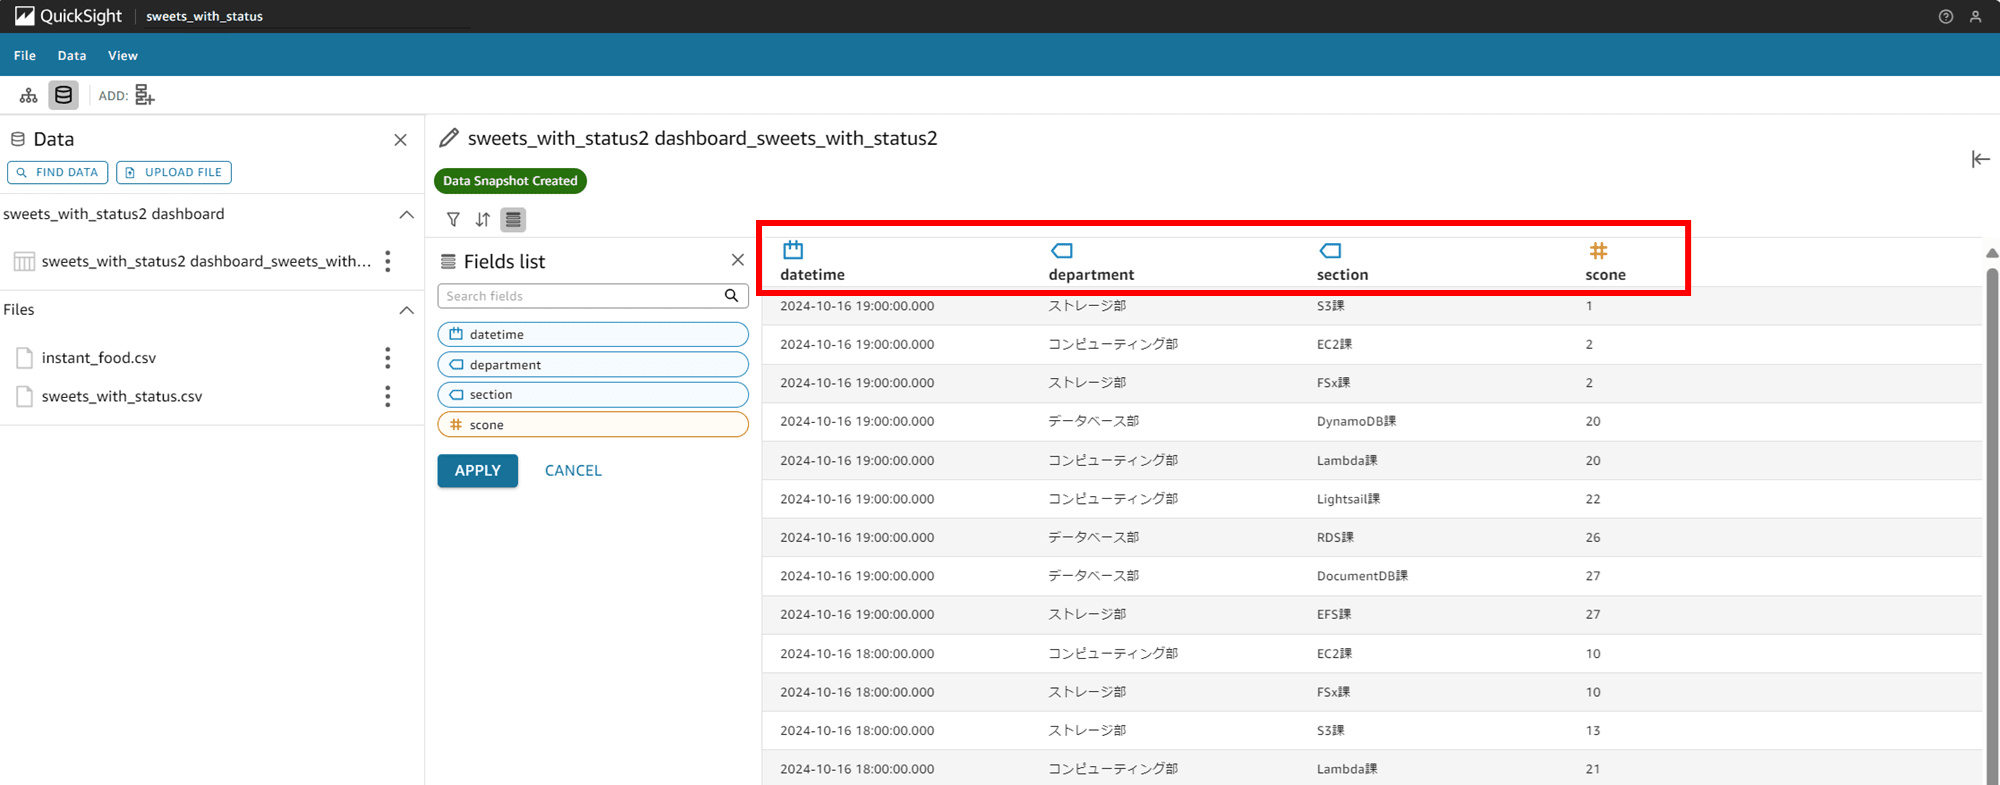Viewport: 2000px width, 785px height.
Task: Click the edit pencil icon beside dataset title
Action: [x=449, y=138]
